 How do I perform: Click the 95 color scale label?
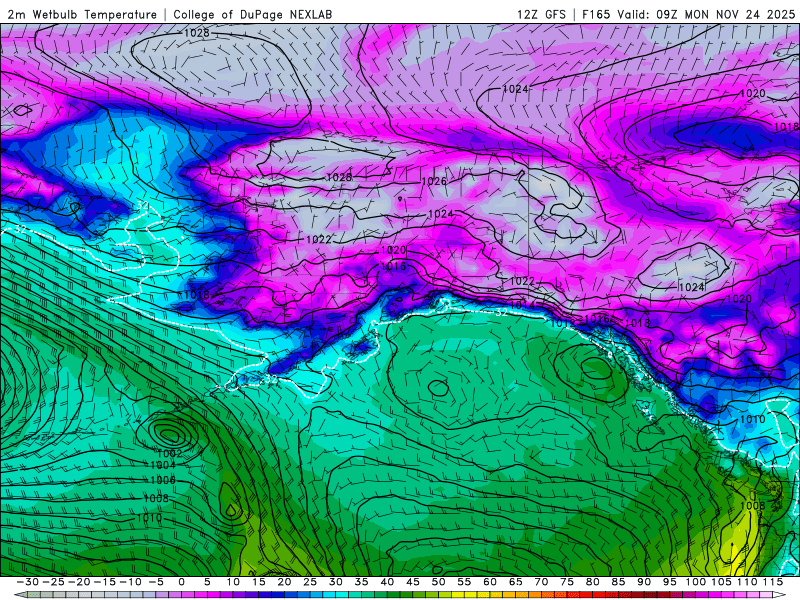click(670, 582)
